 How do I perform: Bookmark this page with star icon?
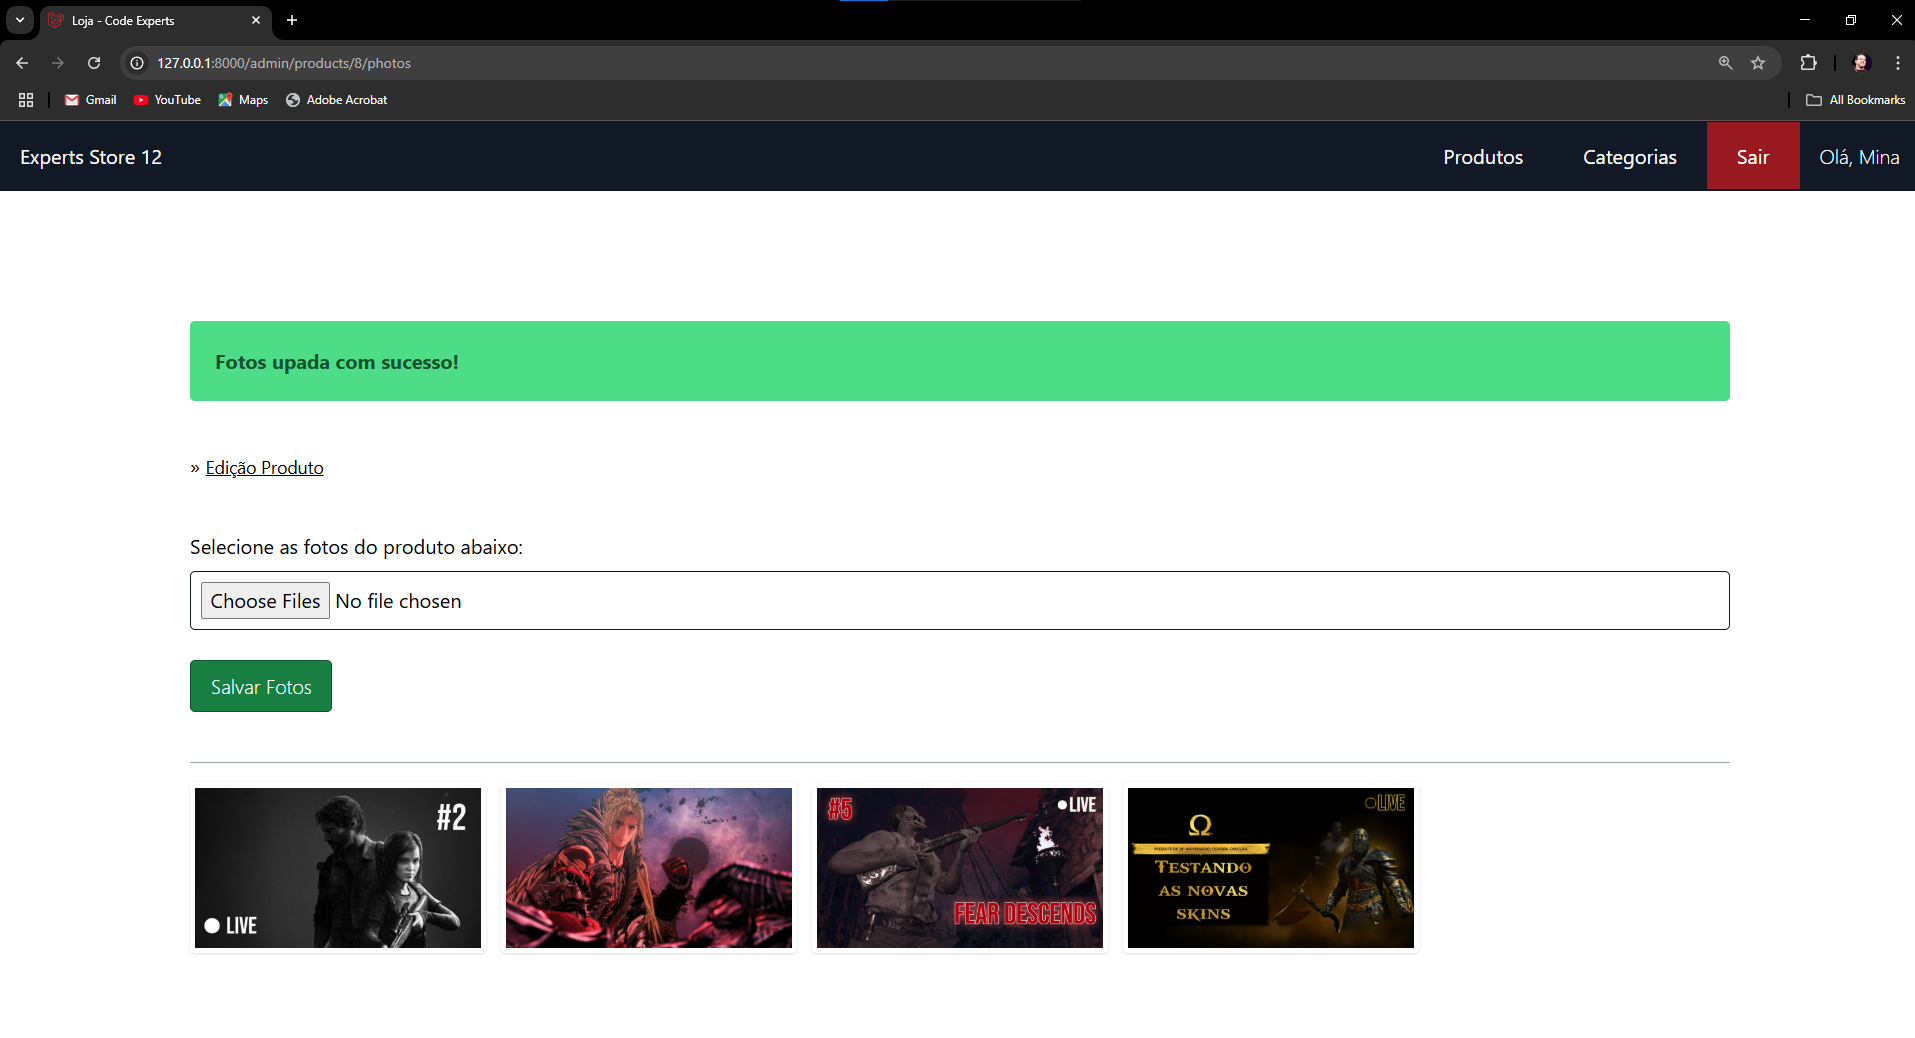(x=1758, y=63)
